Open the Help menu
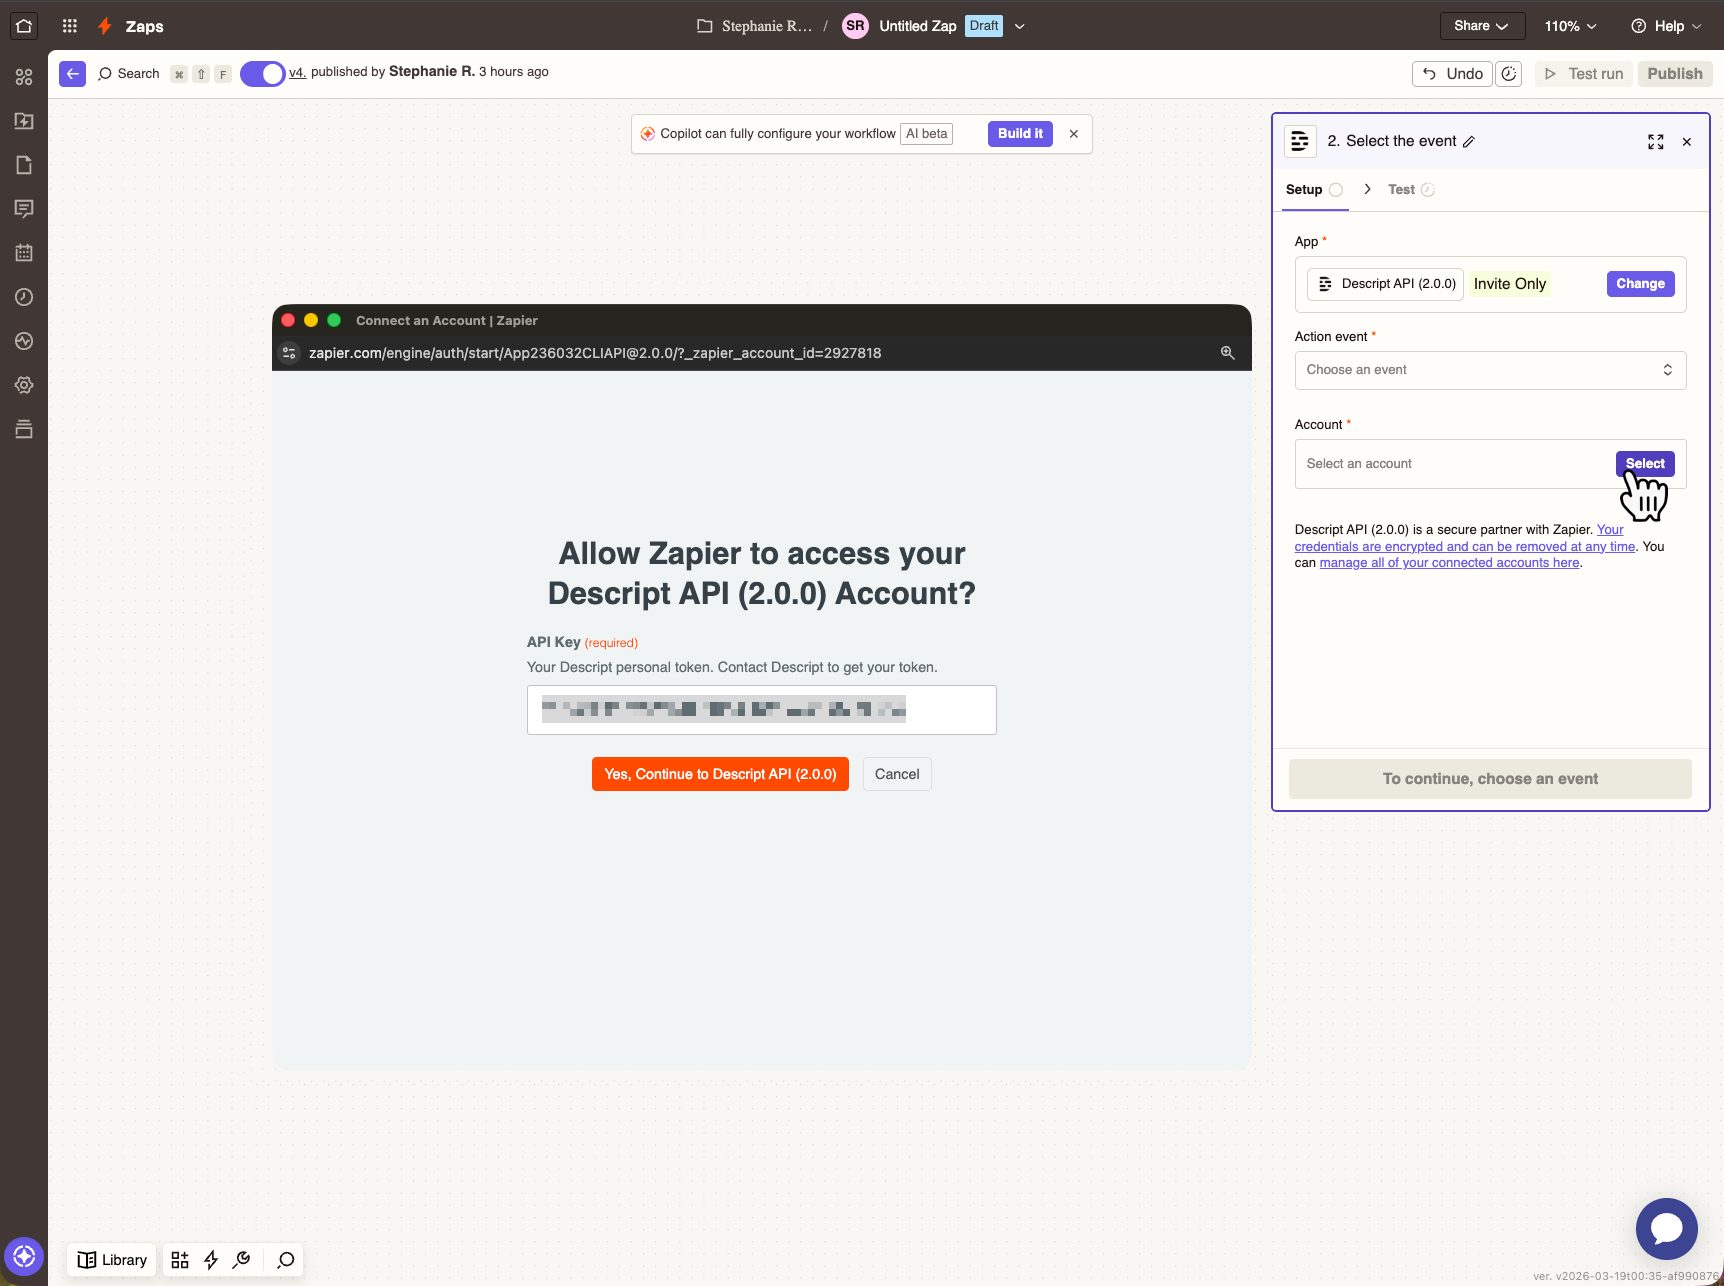 point(1665,26)
